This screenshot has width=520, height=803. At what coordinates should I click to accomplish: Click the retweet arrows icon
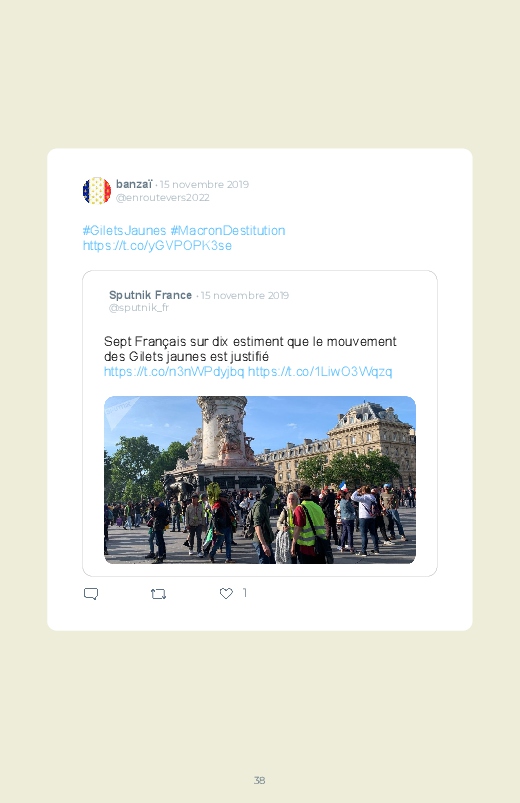(x=158, y=594)
